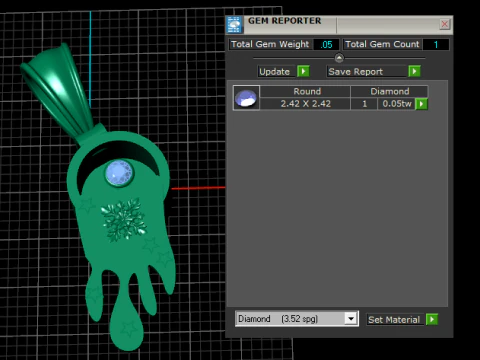Screen dimensions: 480x360
Task: Click the green arrow next to 0.05tw
Action: pos(421,104)
